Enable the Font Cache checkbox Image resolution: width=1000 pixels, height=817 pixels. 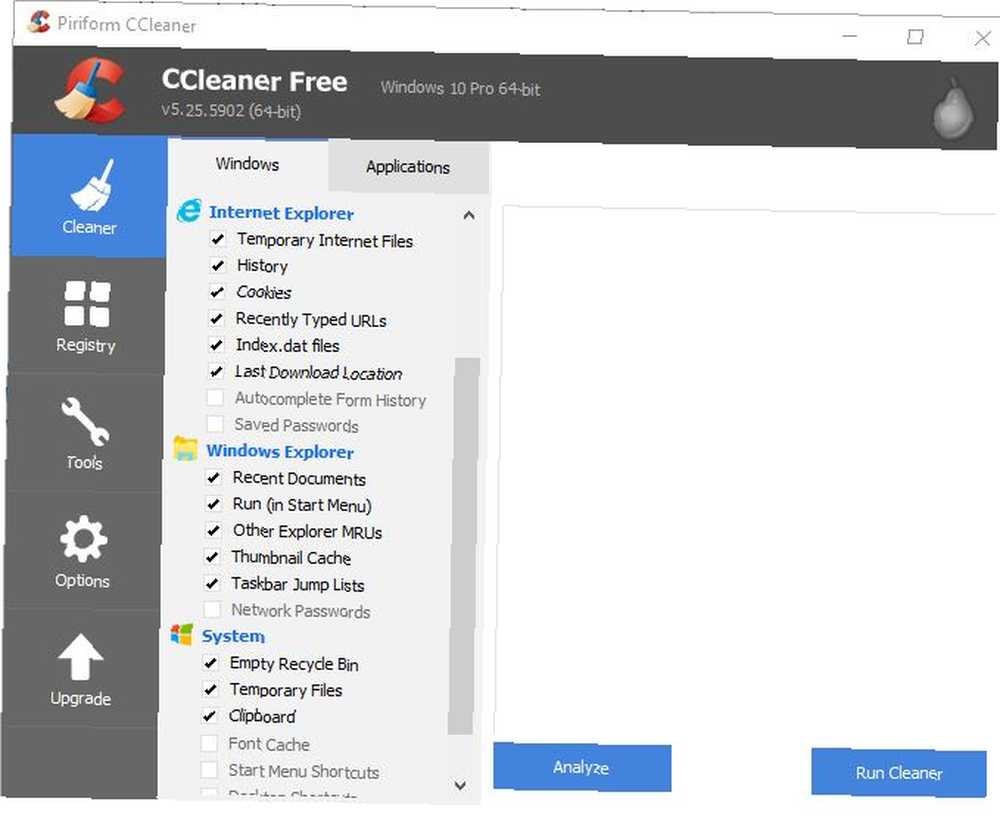[209, 743]
